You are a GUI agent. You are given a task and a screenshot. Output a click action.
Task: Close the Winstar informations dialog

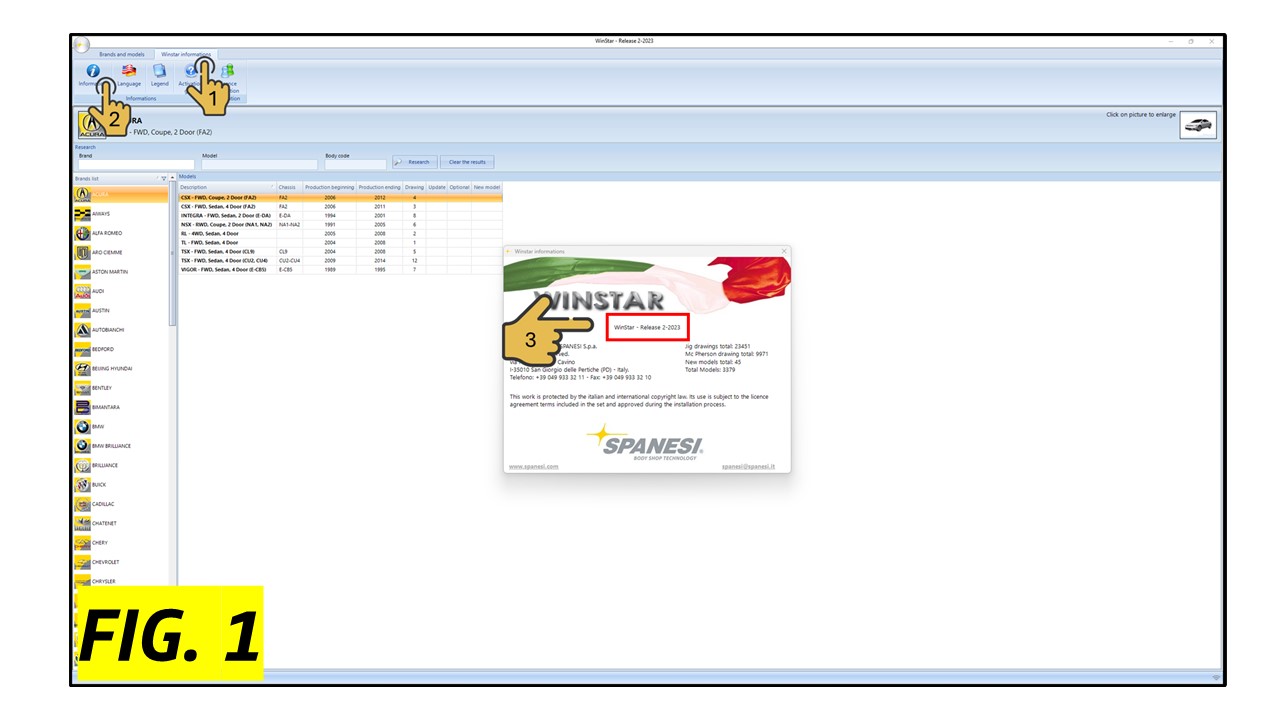784,251
